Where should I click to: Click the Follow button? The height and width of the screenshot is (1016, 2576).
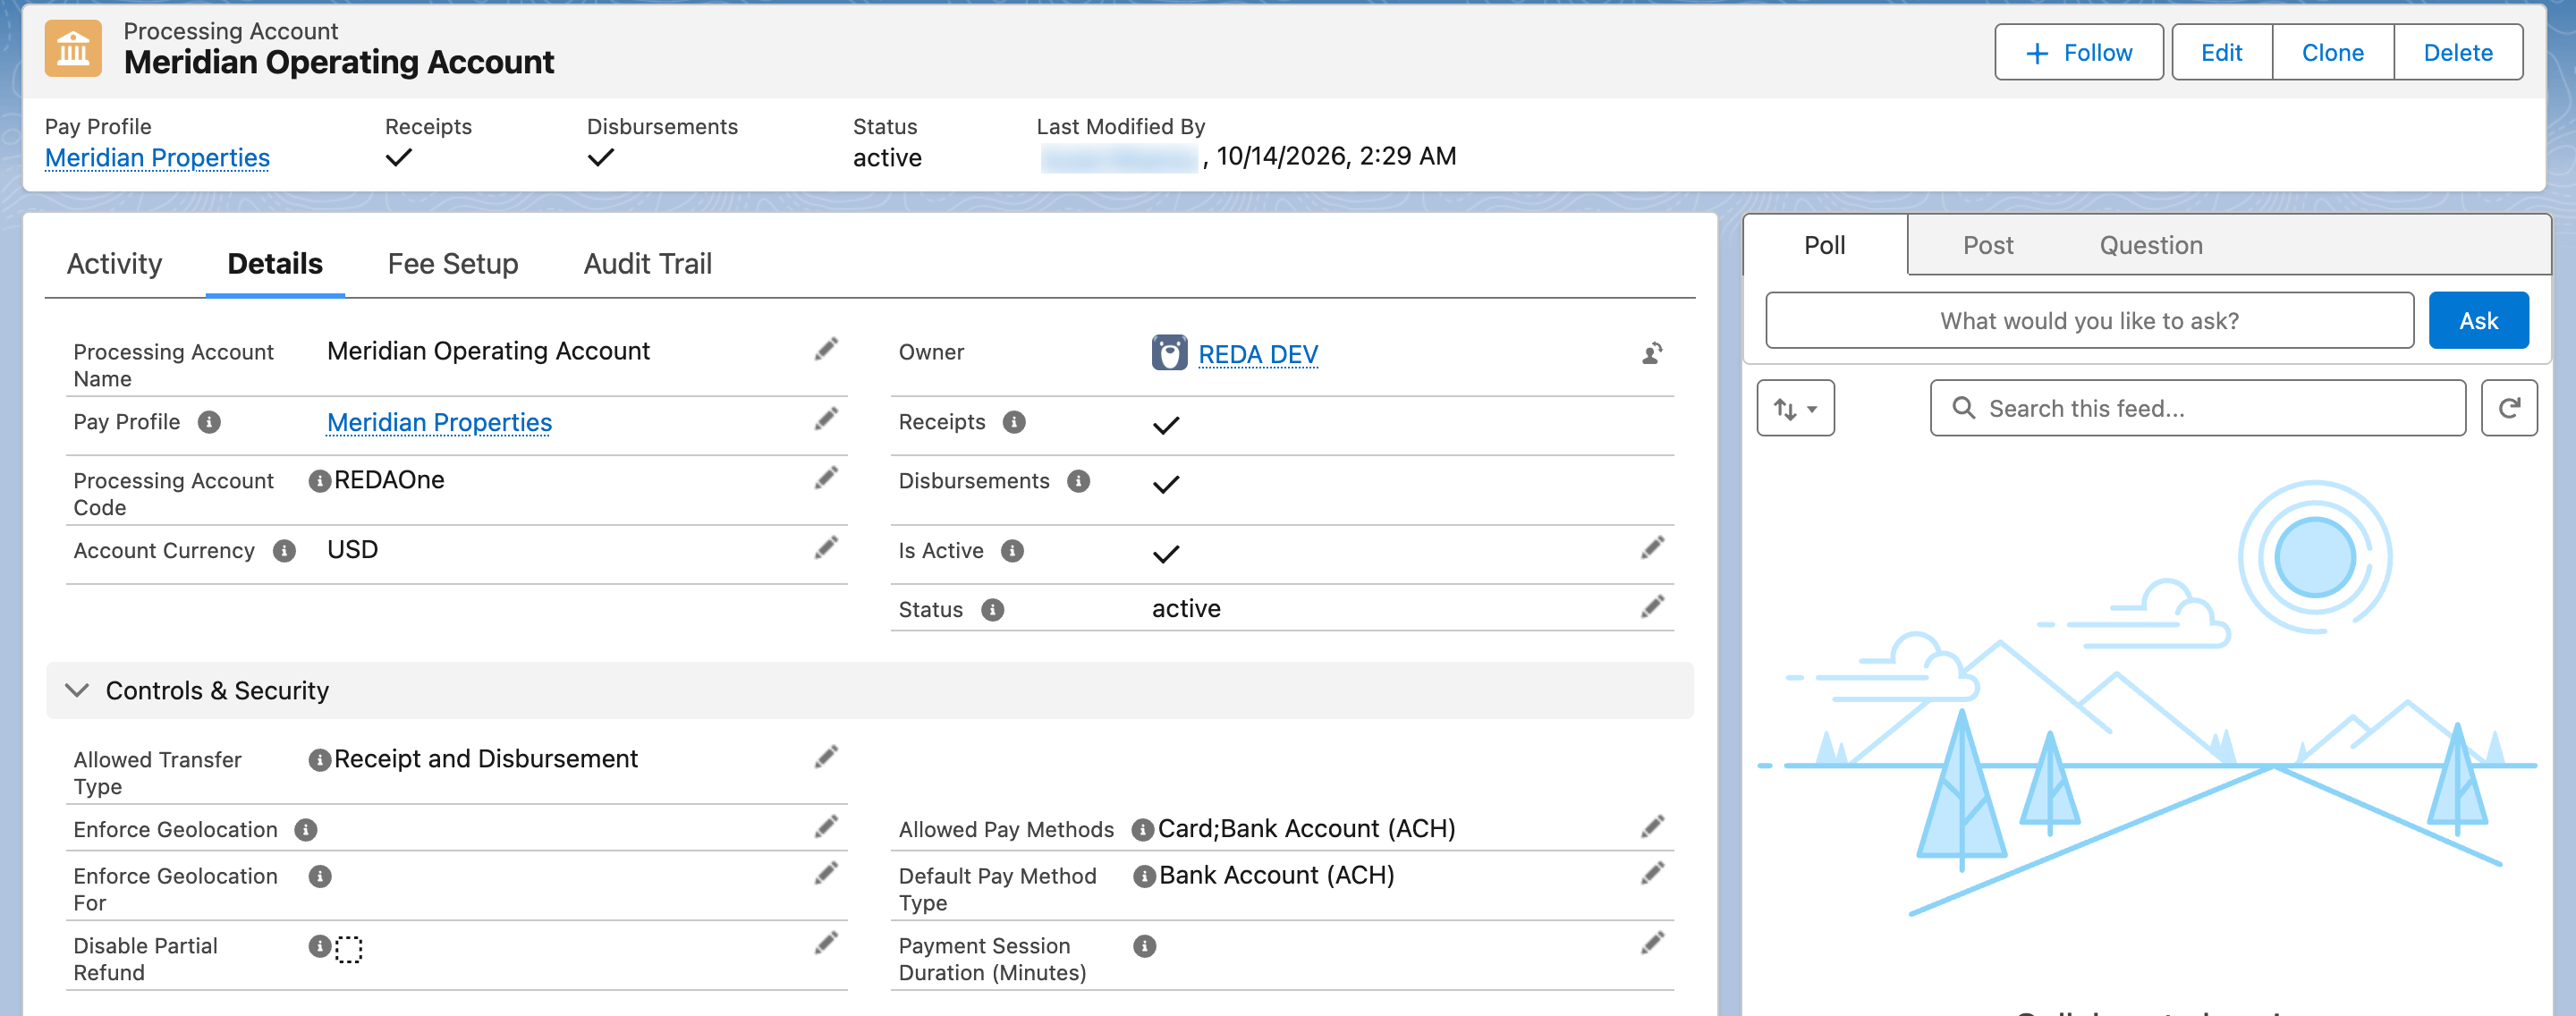pos(2079,52)
